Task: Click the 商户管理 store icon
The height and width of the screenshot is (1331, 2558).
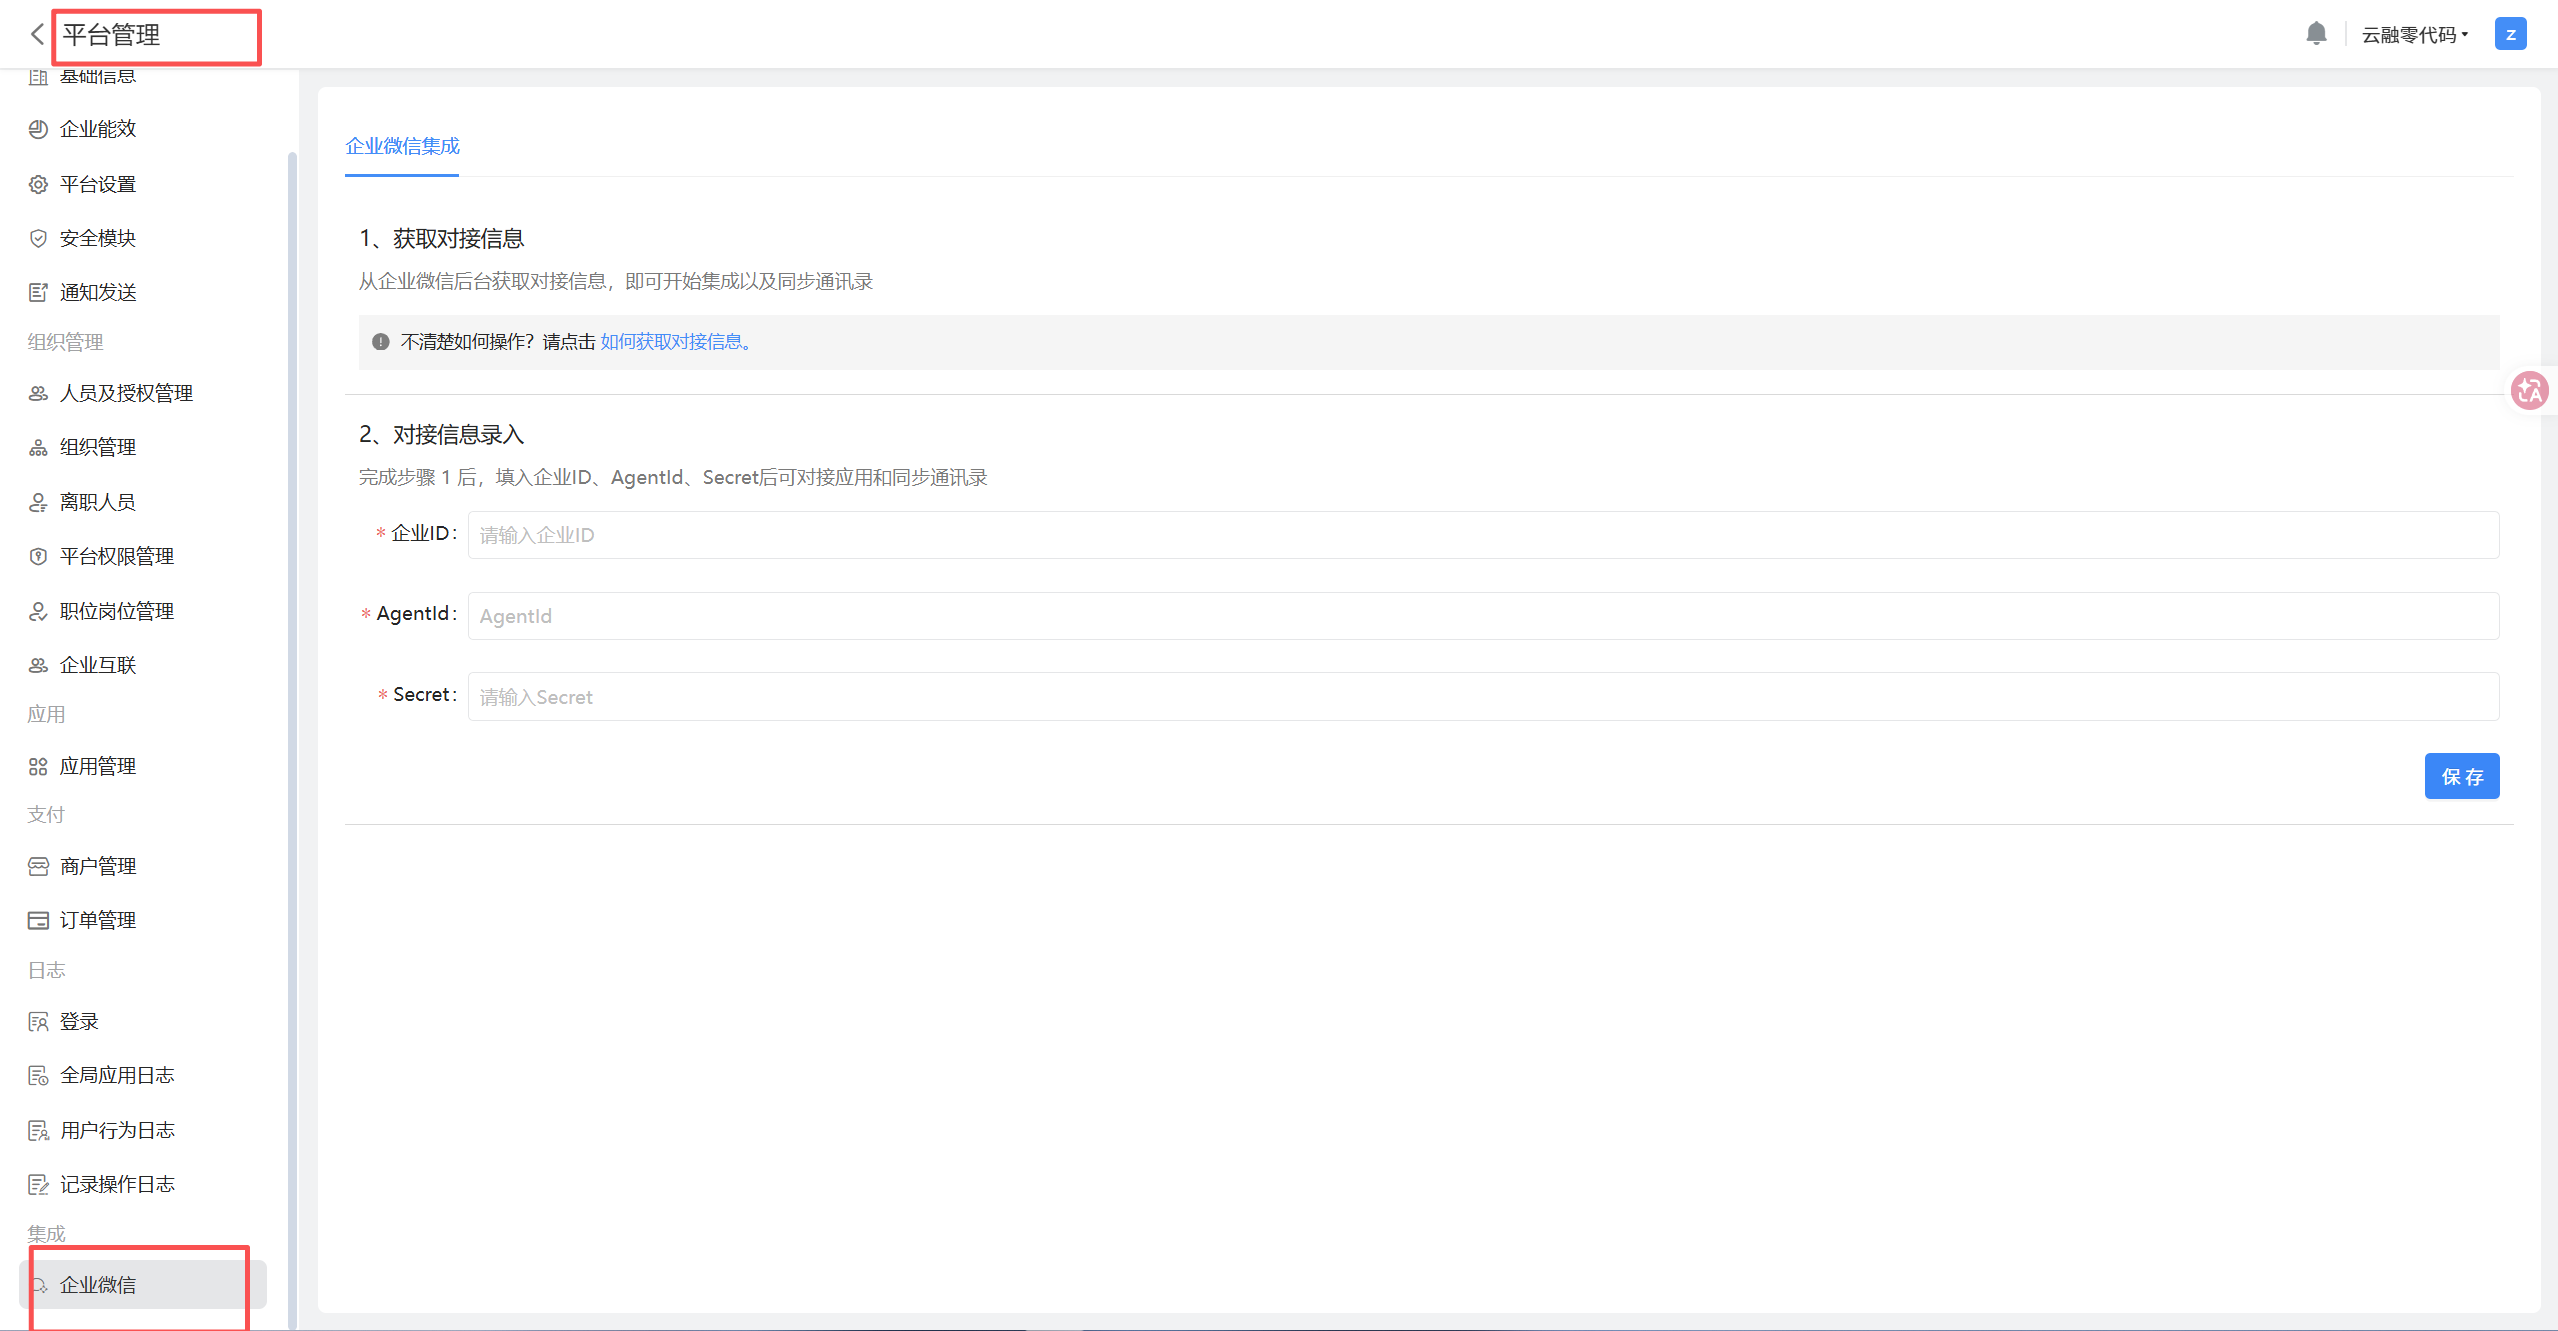Action: [x=38, y=866]
